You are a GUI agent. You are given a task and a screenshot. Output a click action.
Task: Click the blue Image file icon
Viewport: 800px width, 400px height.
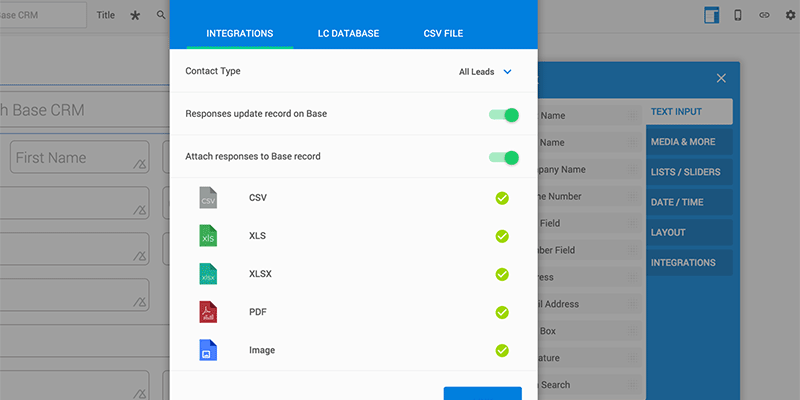tap(208, 351)
